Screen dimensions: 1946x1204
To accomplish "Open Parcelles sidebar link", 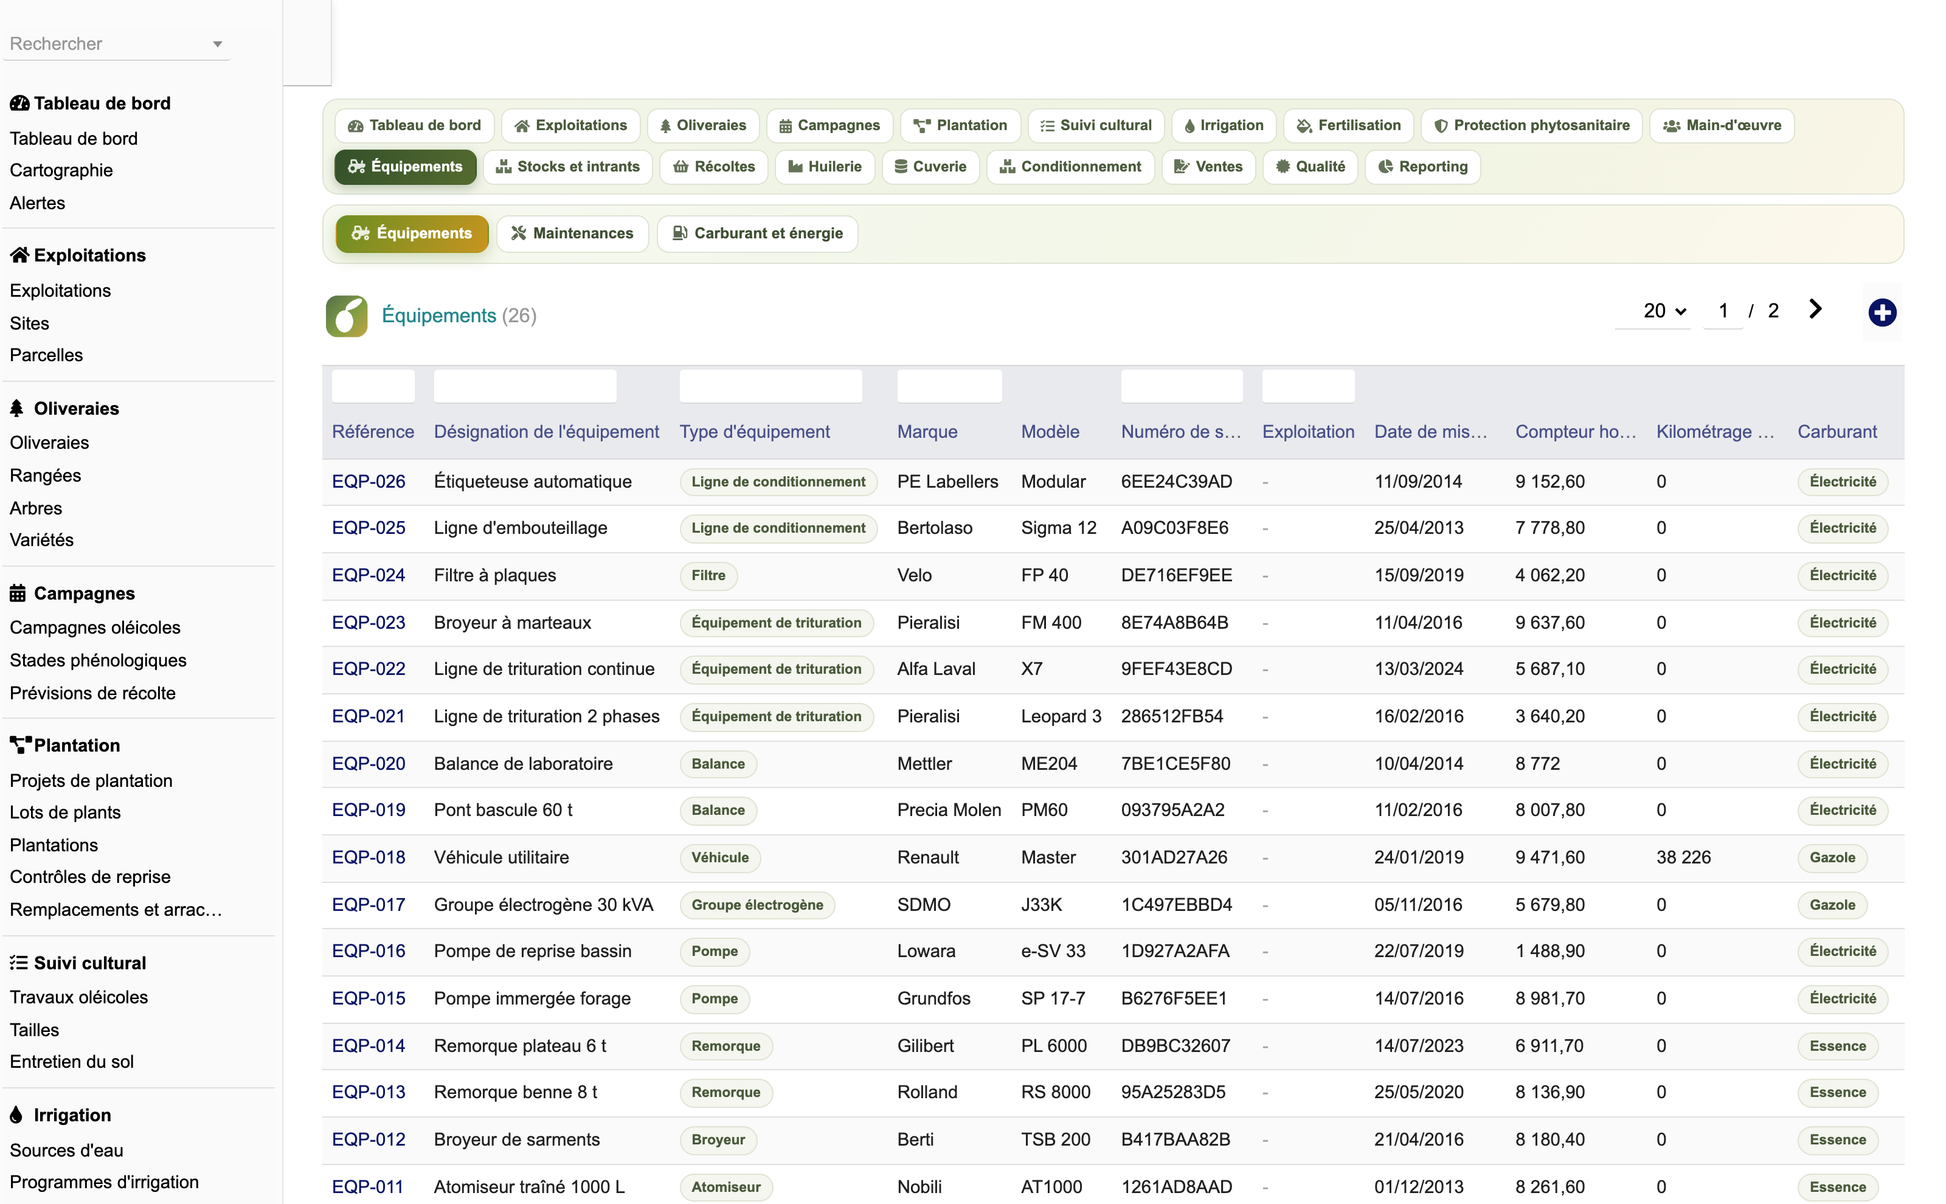I will point(46,356).
